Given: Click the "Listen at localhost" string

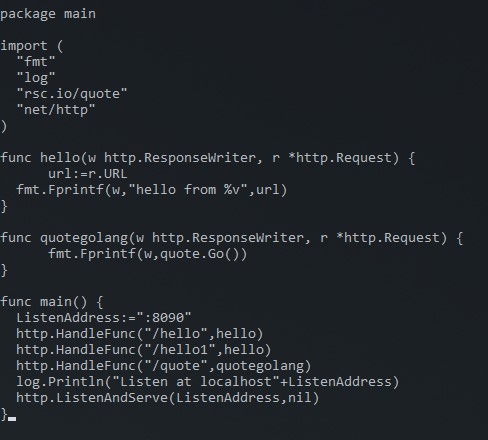Looking at the screenshot, I should [x=196, y=382].
